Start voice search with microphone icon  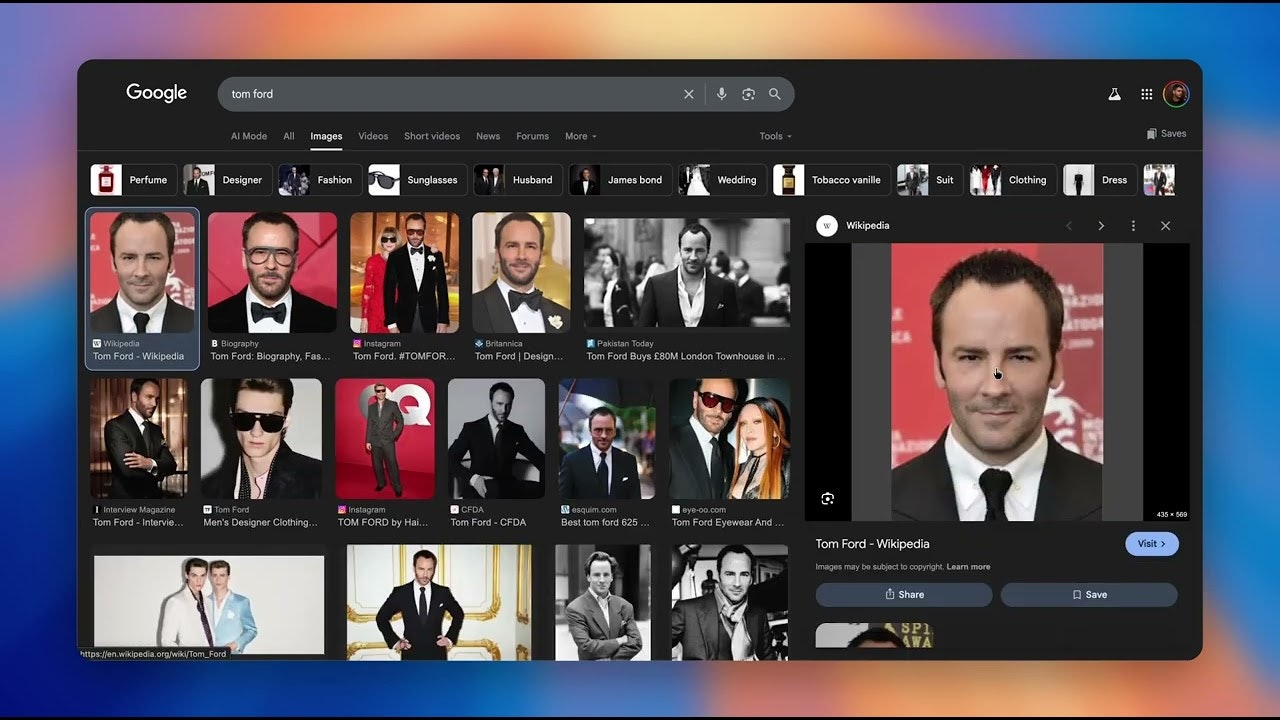tap(721, 94)
